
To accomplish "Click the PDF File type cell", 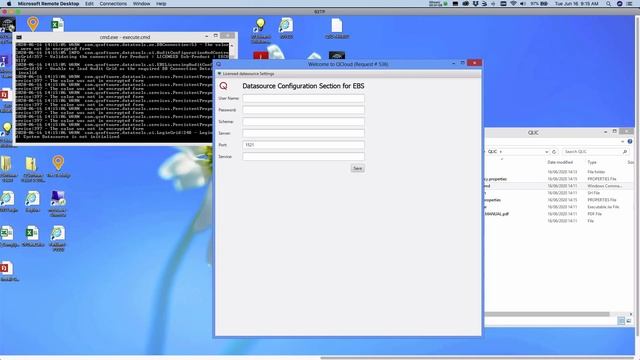I will pyautogui.click(x=594, y=214).
